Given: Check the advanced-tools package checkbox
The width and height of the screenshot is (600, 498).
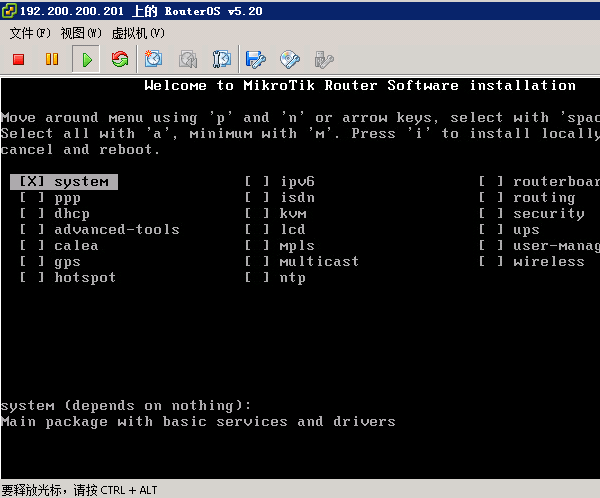Looking at the screenshot, I should coord(32,229).
